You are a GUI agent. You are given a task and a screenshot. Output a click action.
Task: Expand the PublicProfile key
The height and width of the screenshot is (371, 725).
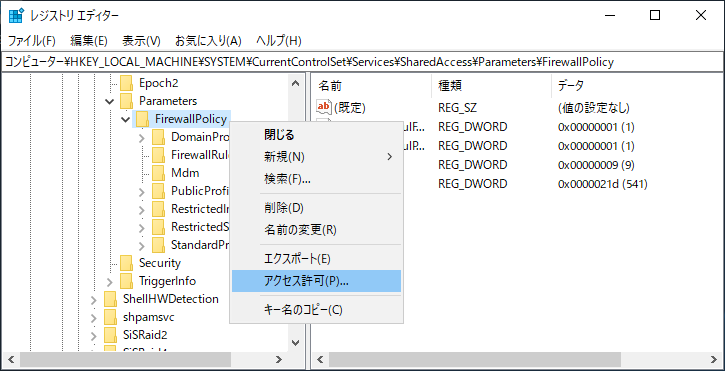pos(142,191)
